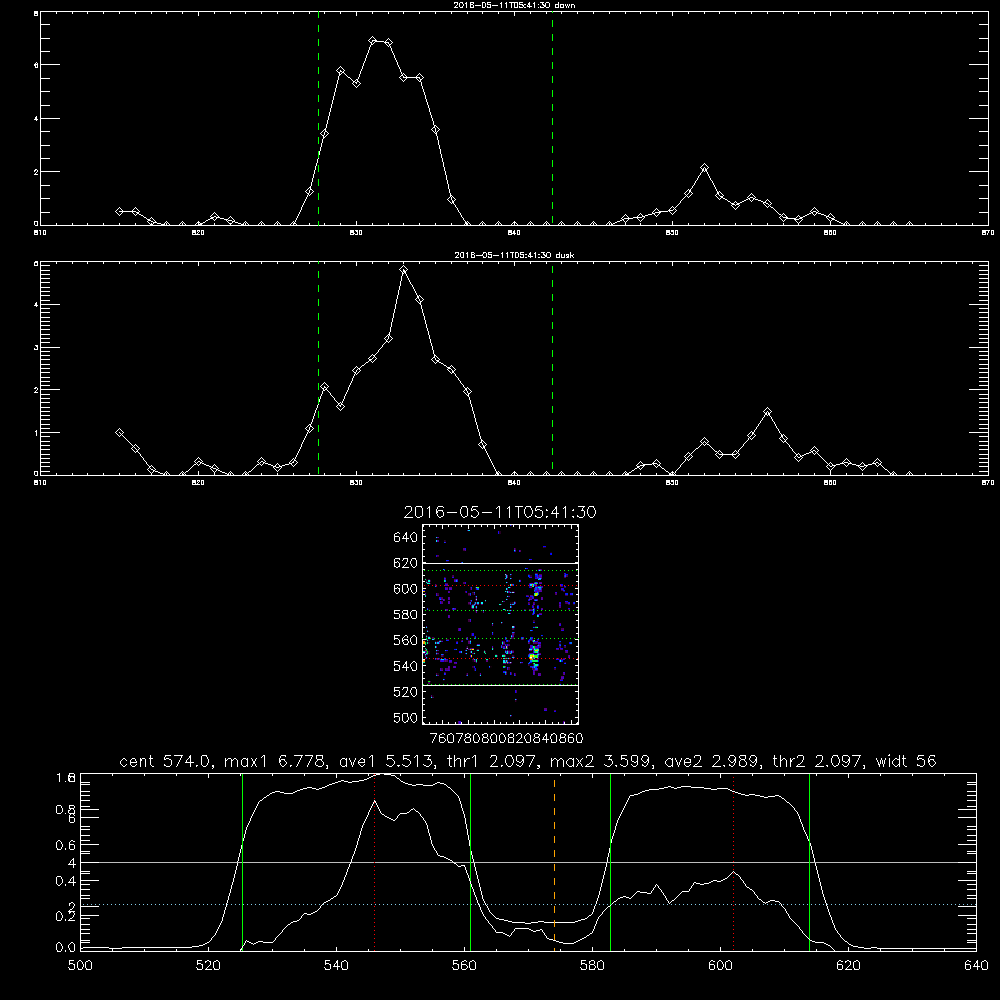Click the 540 label on image map y-axis
The height and width of the screenshot is (1000, 1000).
click(406, 666)
